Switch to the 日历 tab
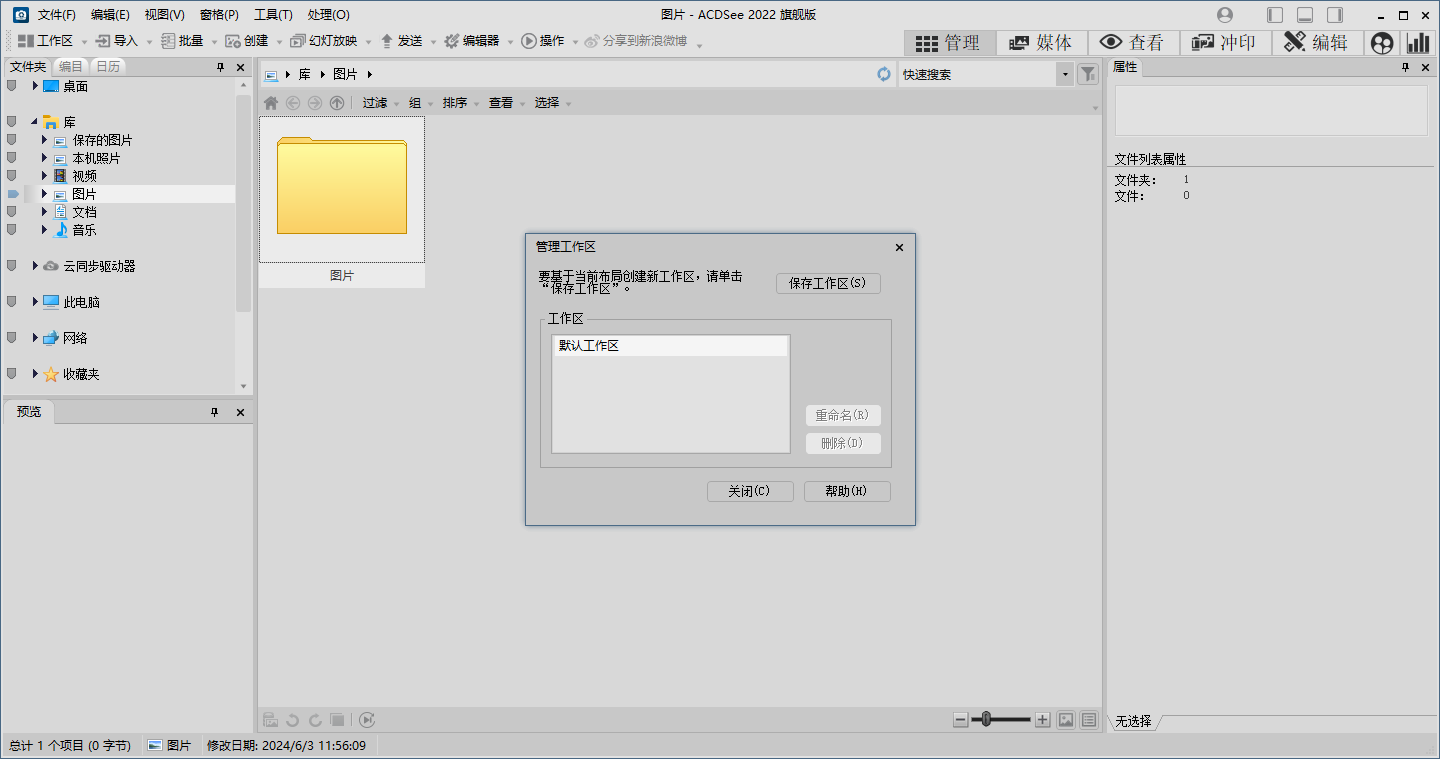The height and width of the screenshot is (759, 1440). (x=108, y=67)
